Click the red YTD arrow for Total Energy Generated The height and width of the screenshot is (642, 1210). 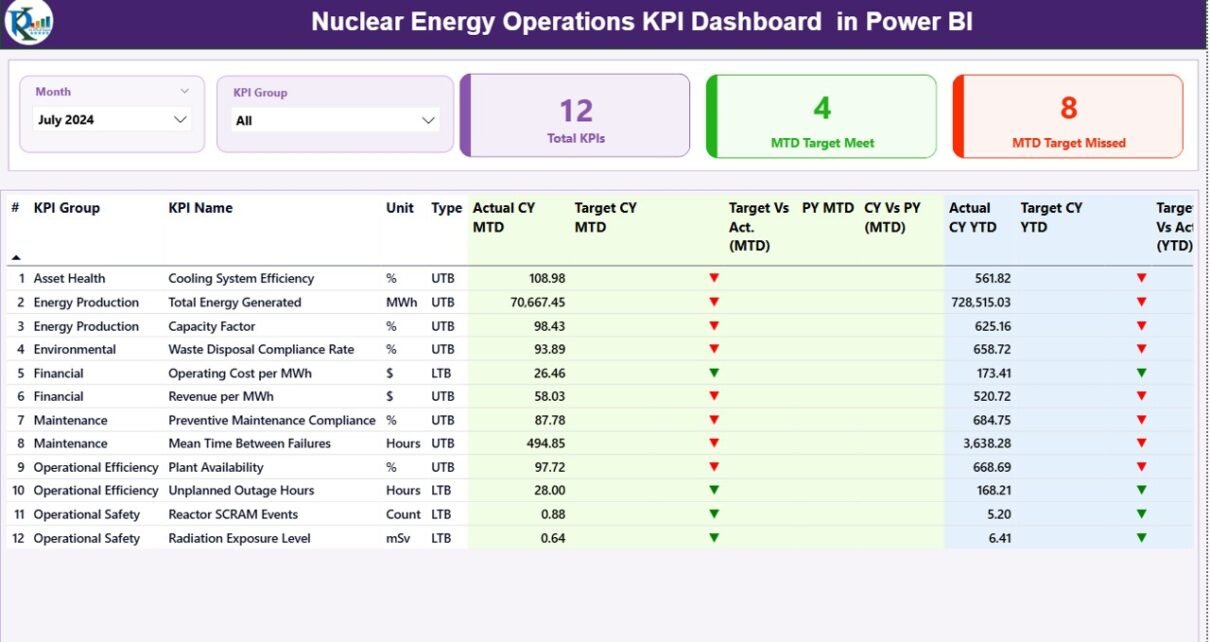coord(1141,302)
